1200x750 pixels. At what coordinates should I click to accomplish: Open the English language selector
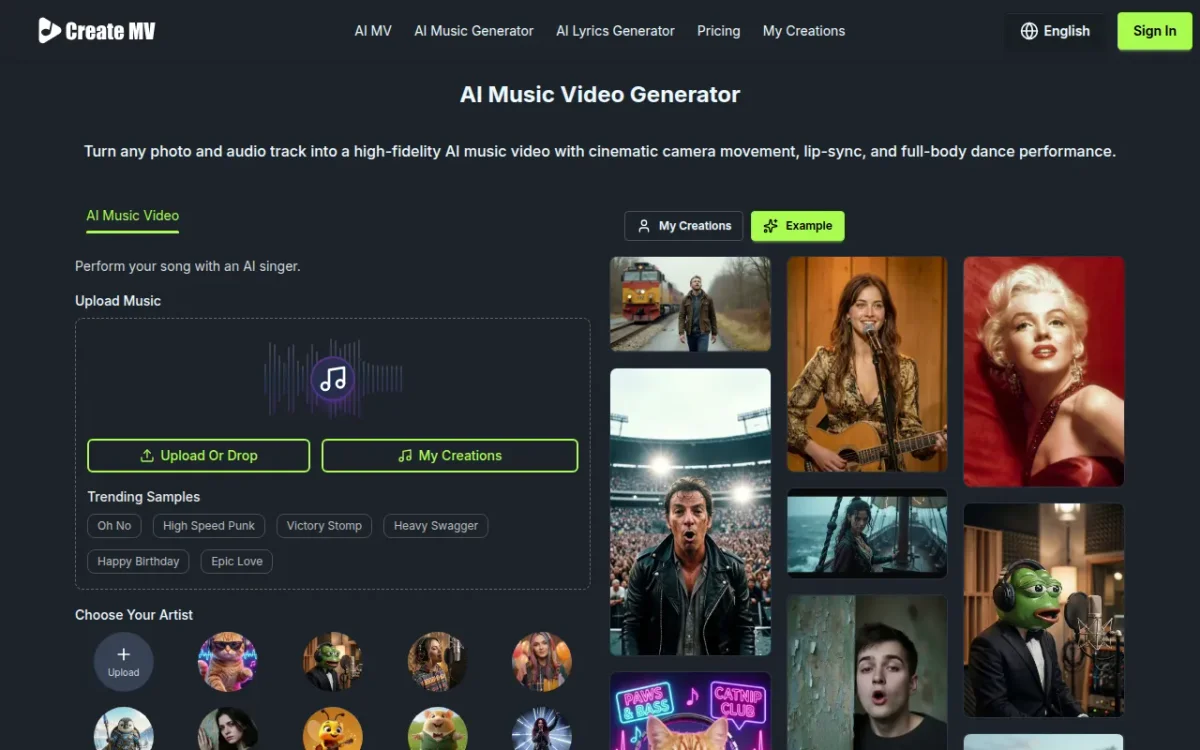(1055, 31)
